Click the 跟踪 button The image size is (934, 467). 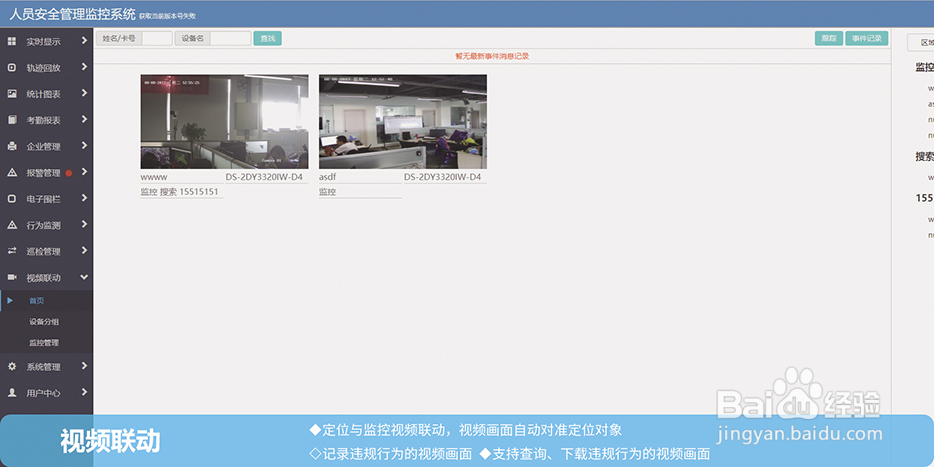tap(829, 39)
